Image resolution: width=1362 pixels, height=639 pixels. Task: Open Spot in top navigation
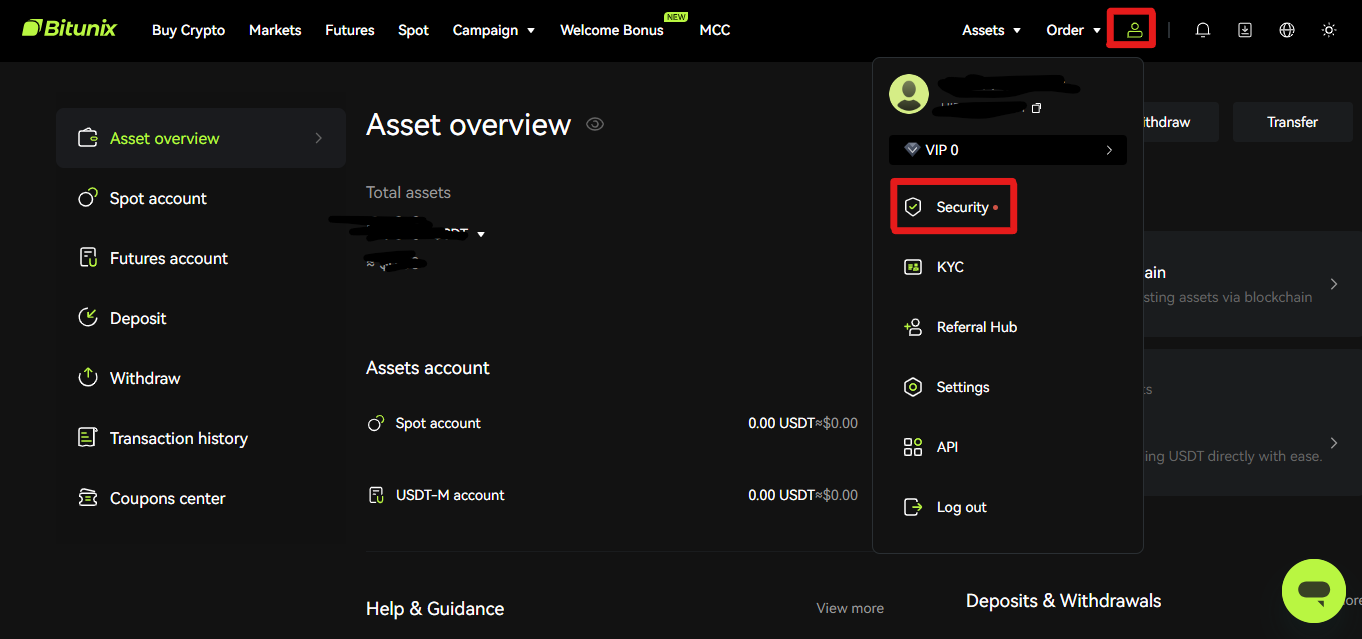pos(413,30)
